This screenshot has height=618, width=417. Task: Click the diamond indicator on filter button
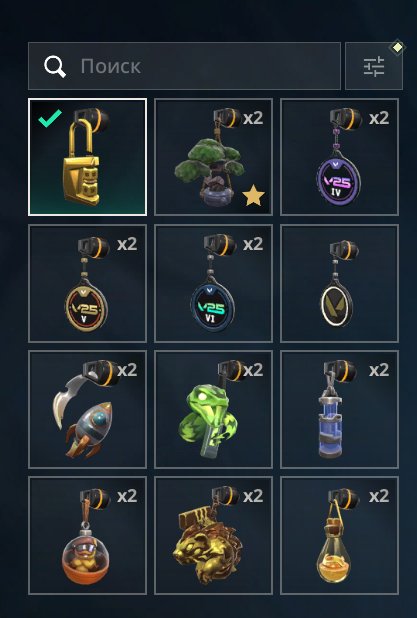coord(397,47)
